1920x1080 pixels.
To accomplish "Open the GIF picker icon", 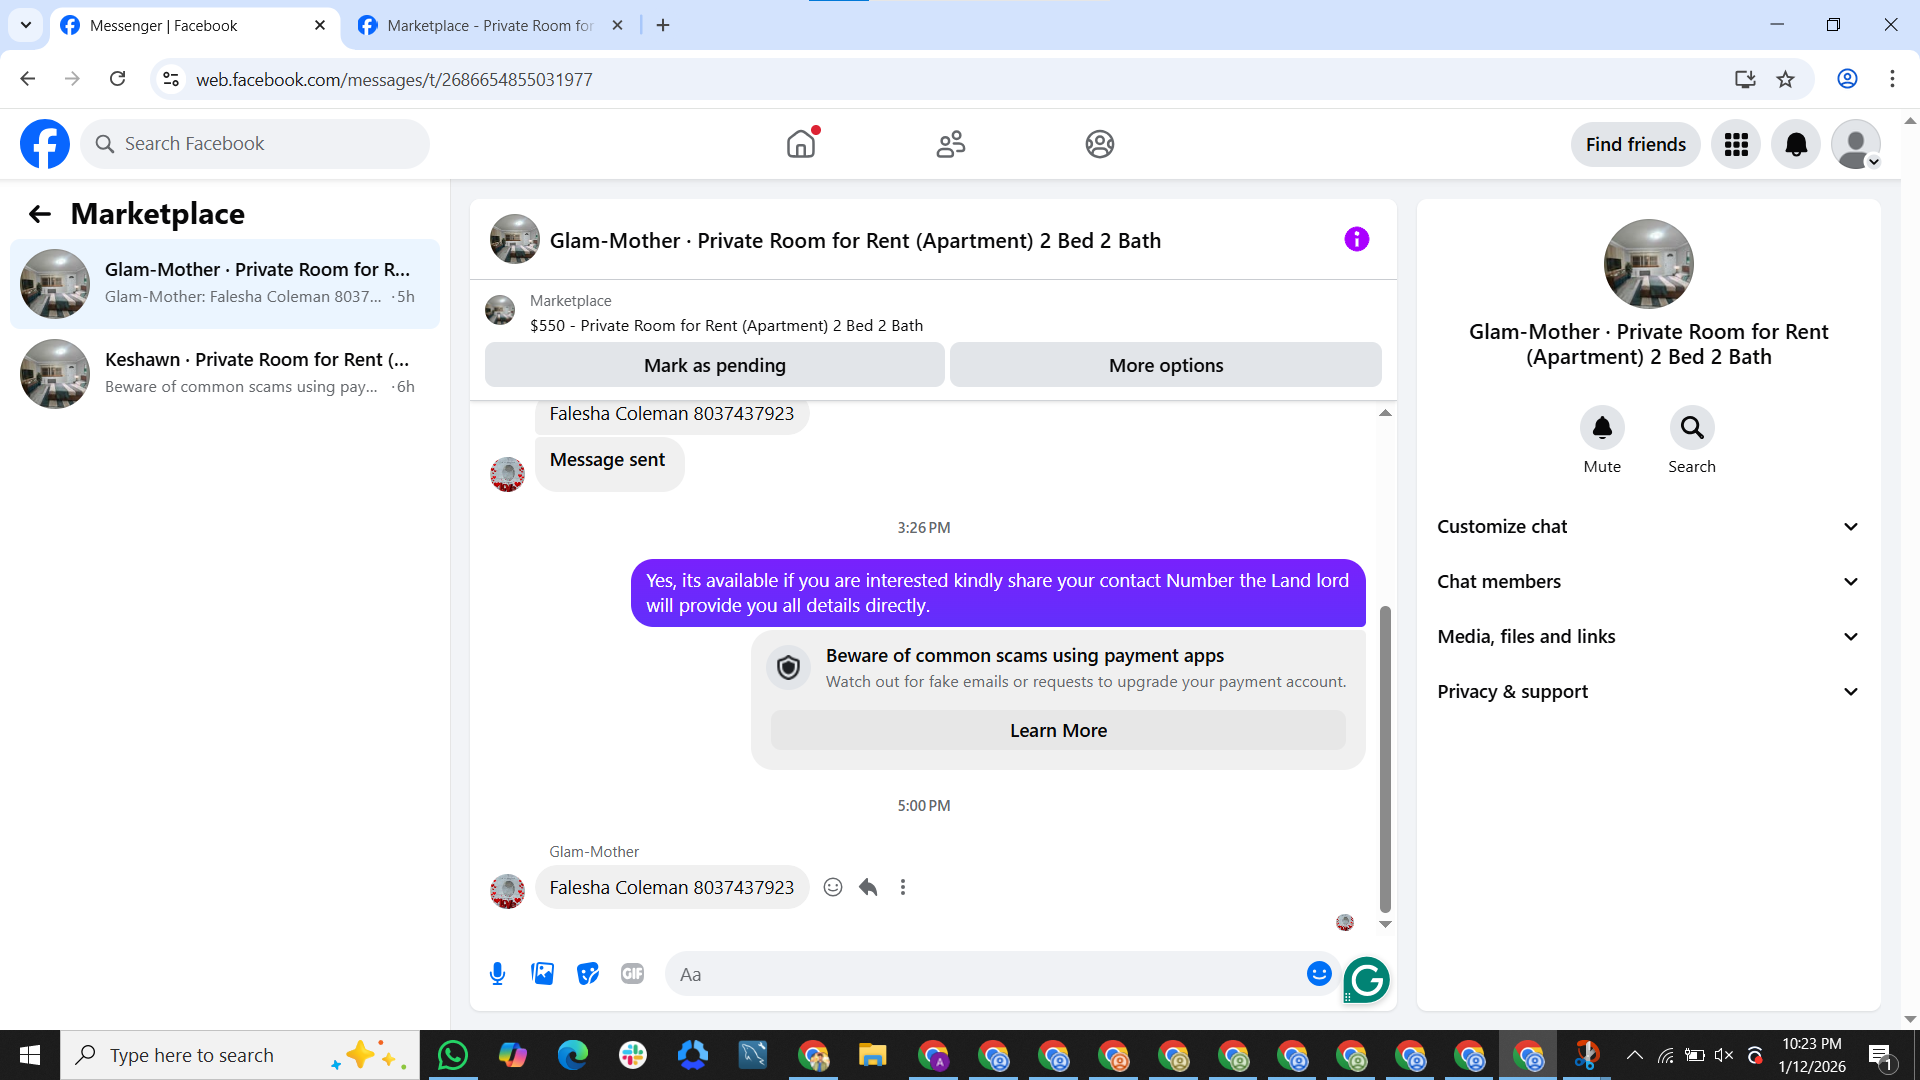I will [x=632, y=973].
